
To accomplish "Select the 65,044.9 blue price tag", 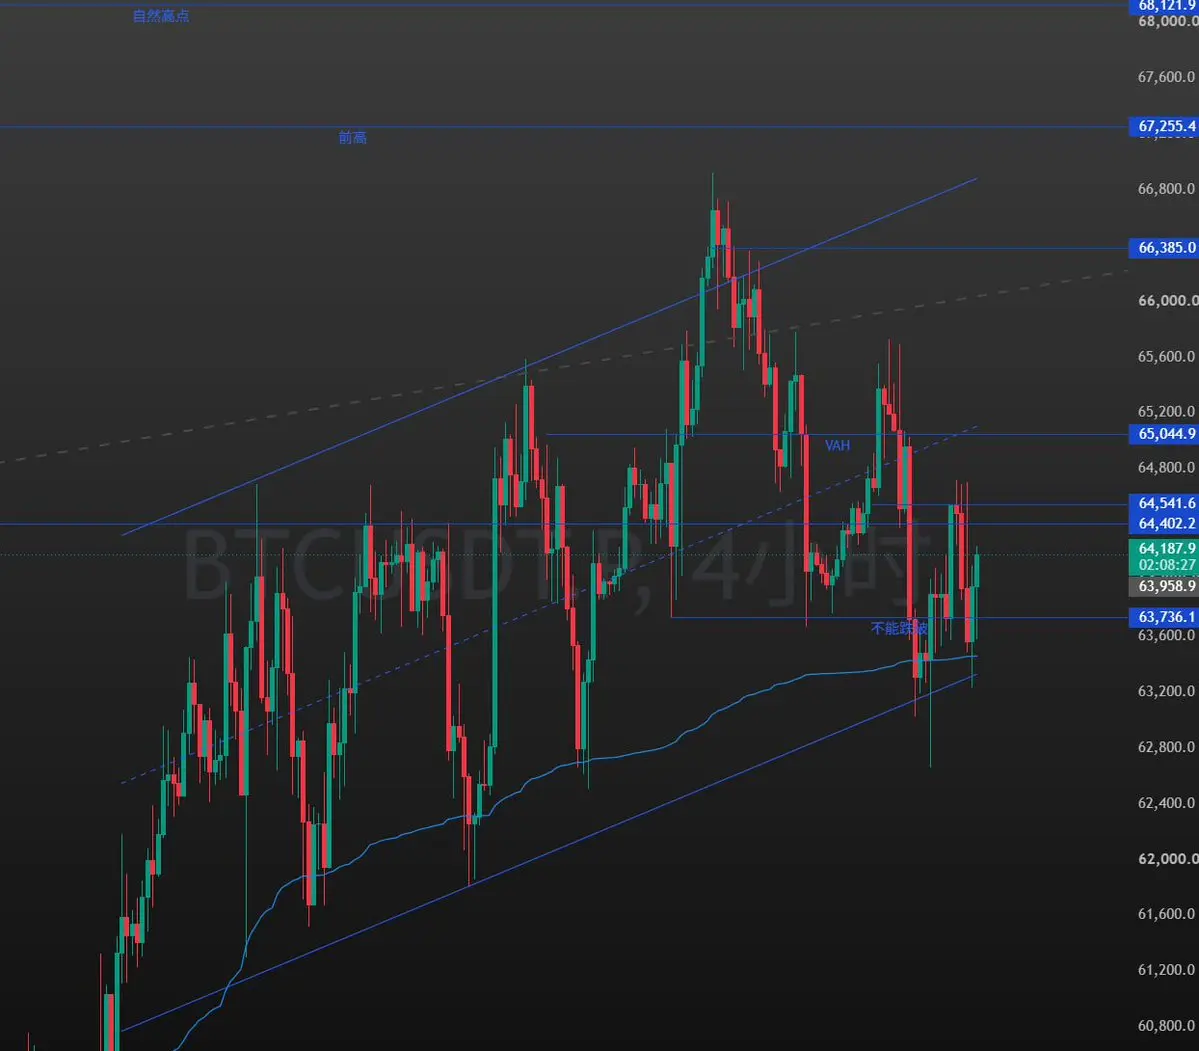I will (1164, 434).
